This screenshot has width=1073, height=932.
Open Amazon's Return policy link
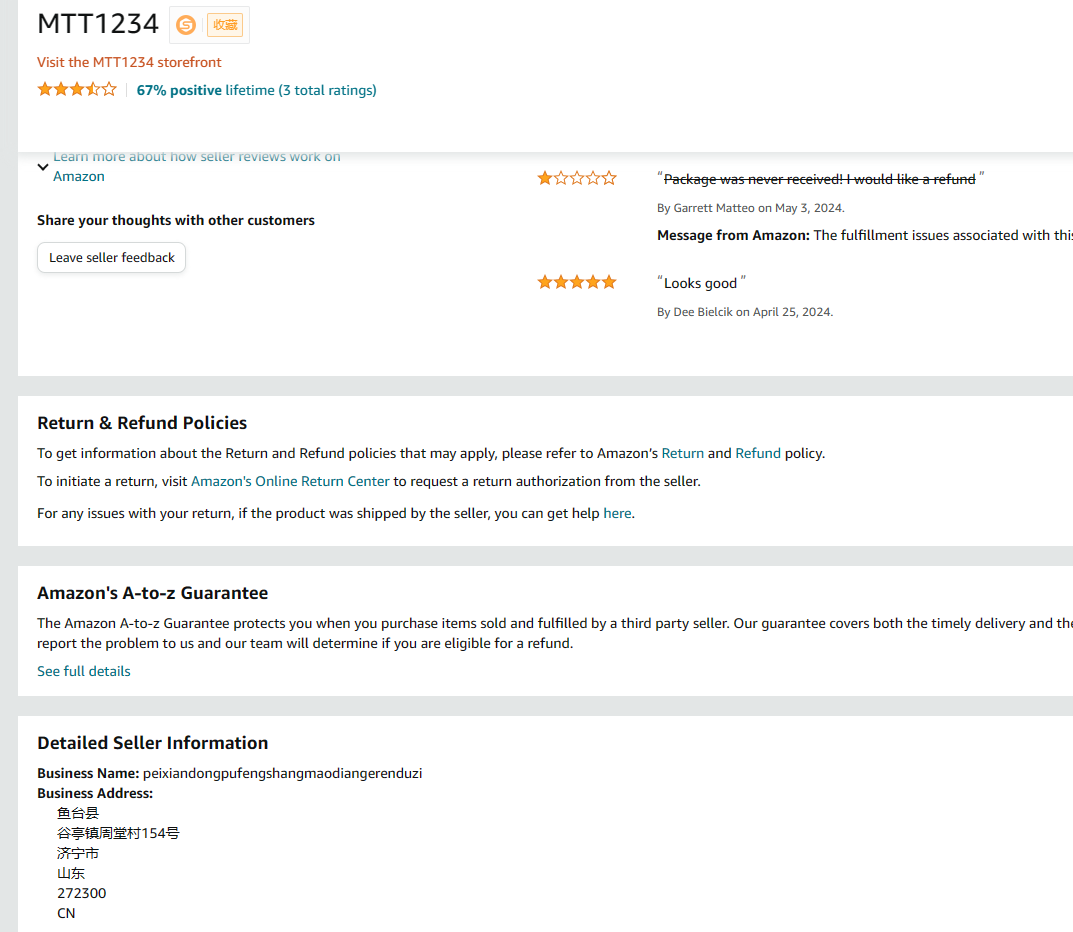pyautogui.click(x=683, y=453)
